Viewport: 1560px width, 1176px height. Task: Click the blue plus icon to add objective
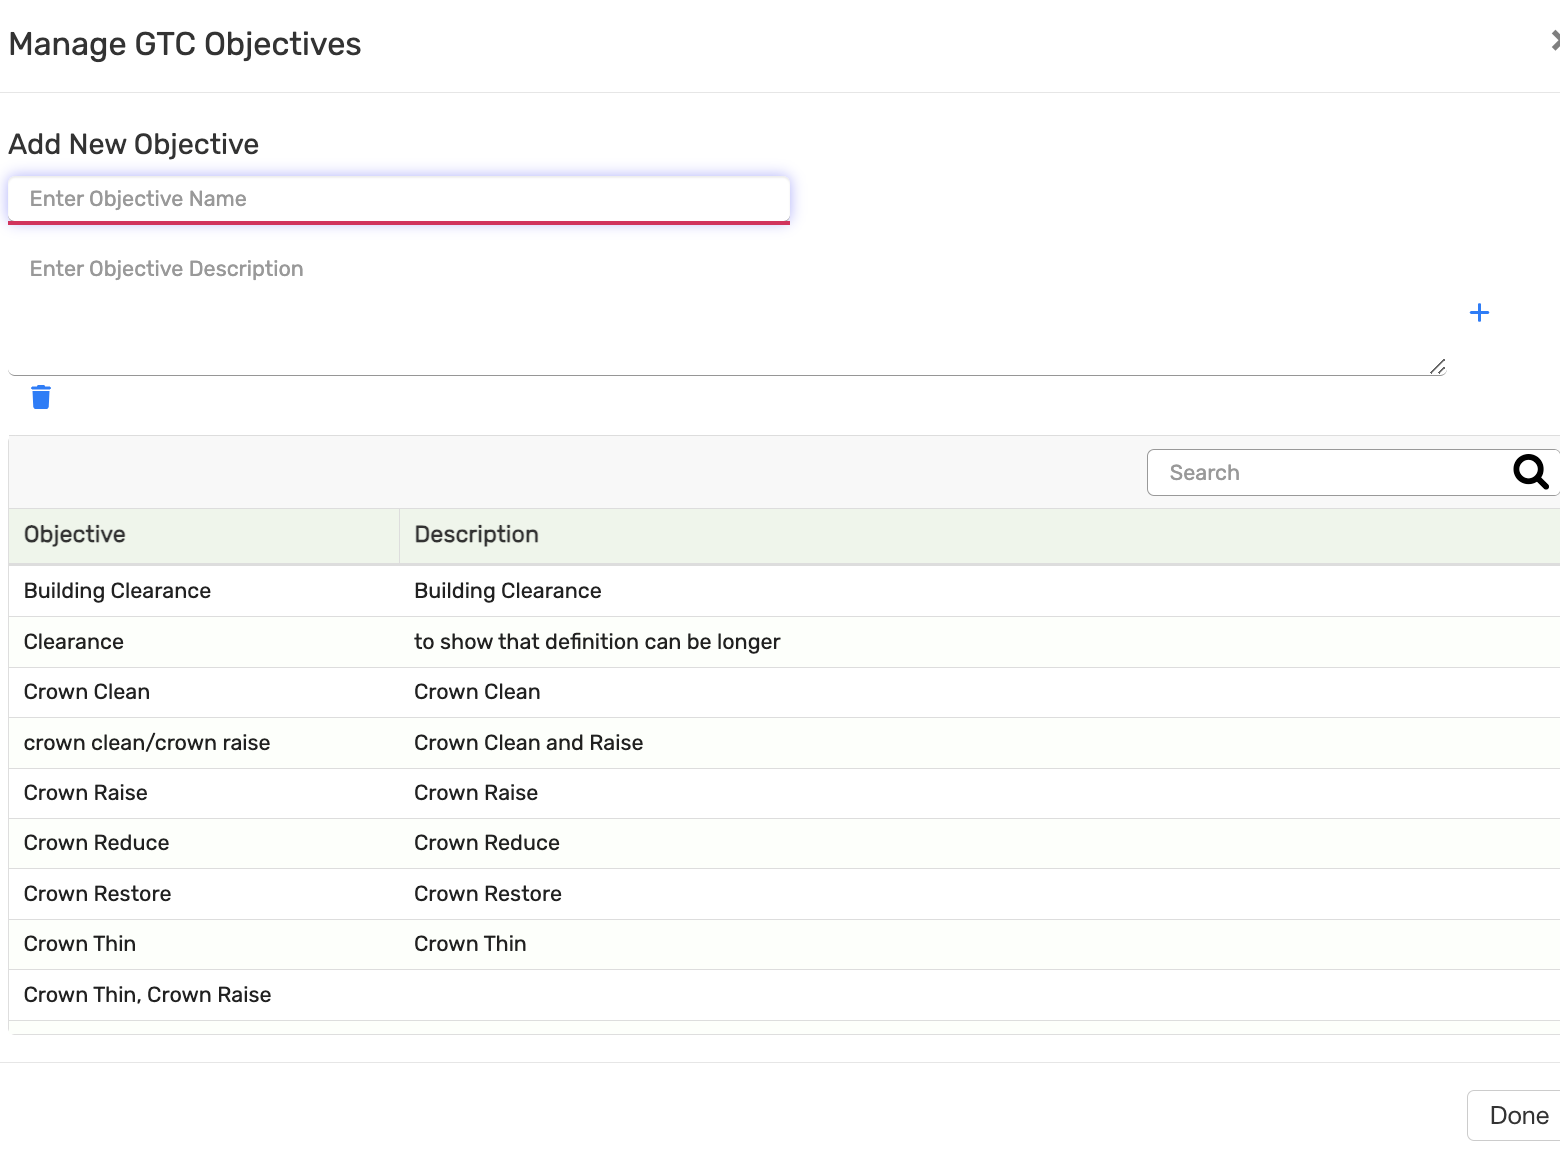1479,313
